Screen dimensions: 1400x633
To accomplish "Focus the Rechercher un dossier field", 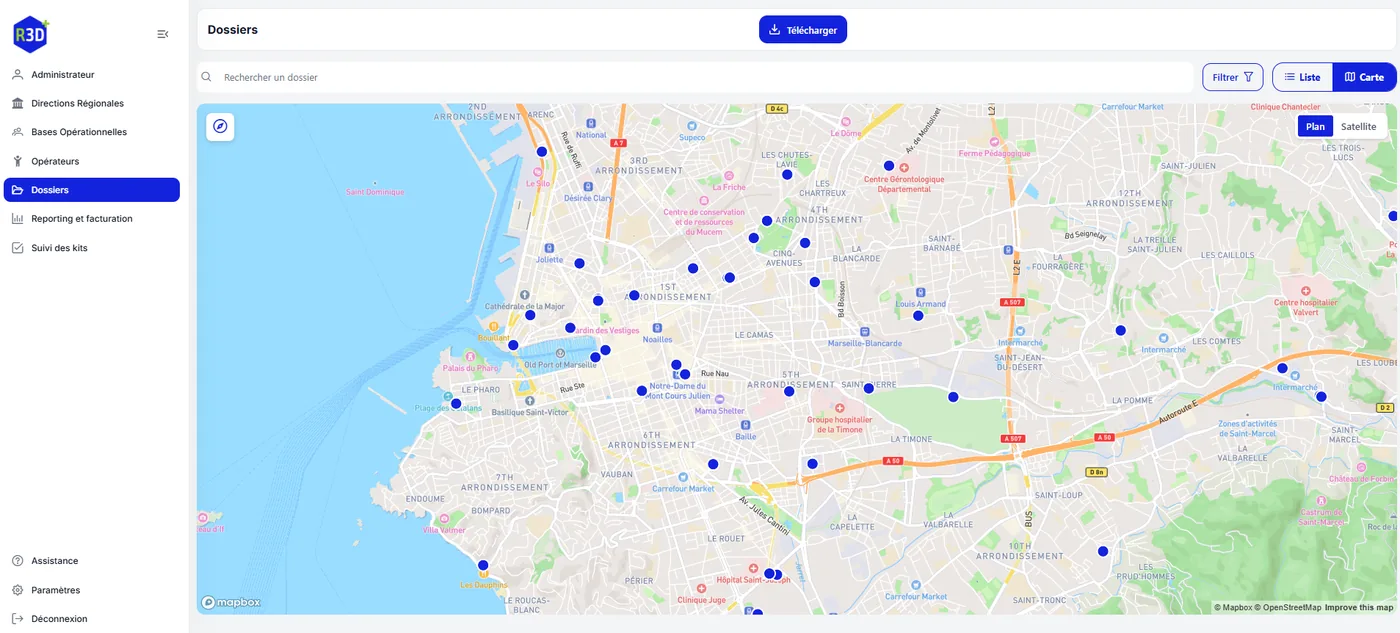I will click(x=695, y=77).
